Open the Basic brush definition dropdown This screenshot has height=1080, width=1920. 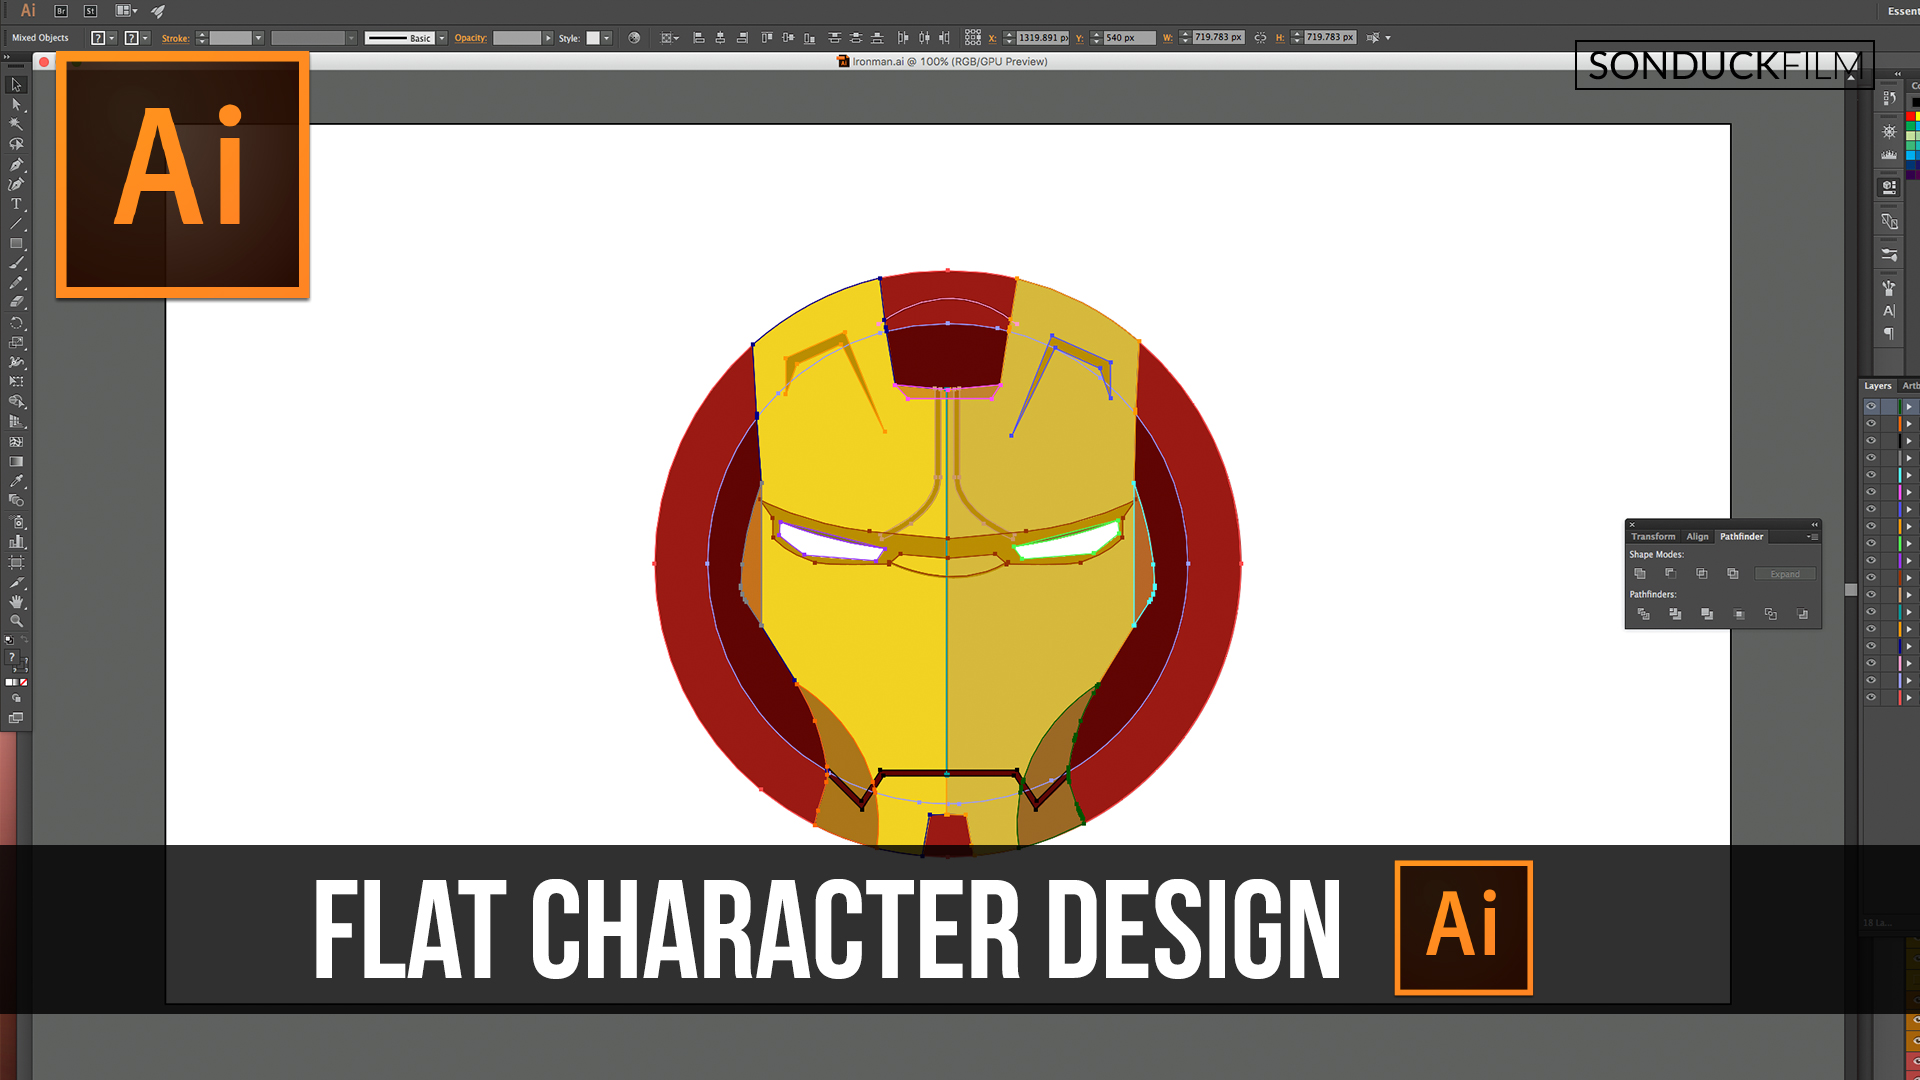442,38
